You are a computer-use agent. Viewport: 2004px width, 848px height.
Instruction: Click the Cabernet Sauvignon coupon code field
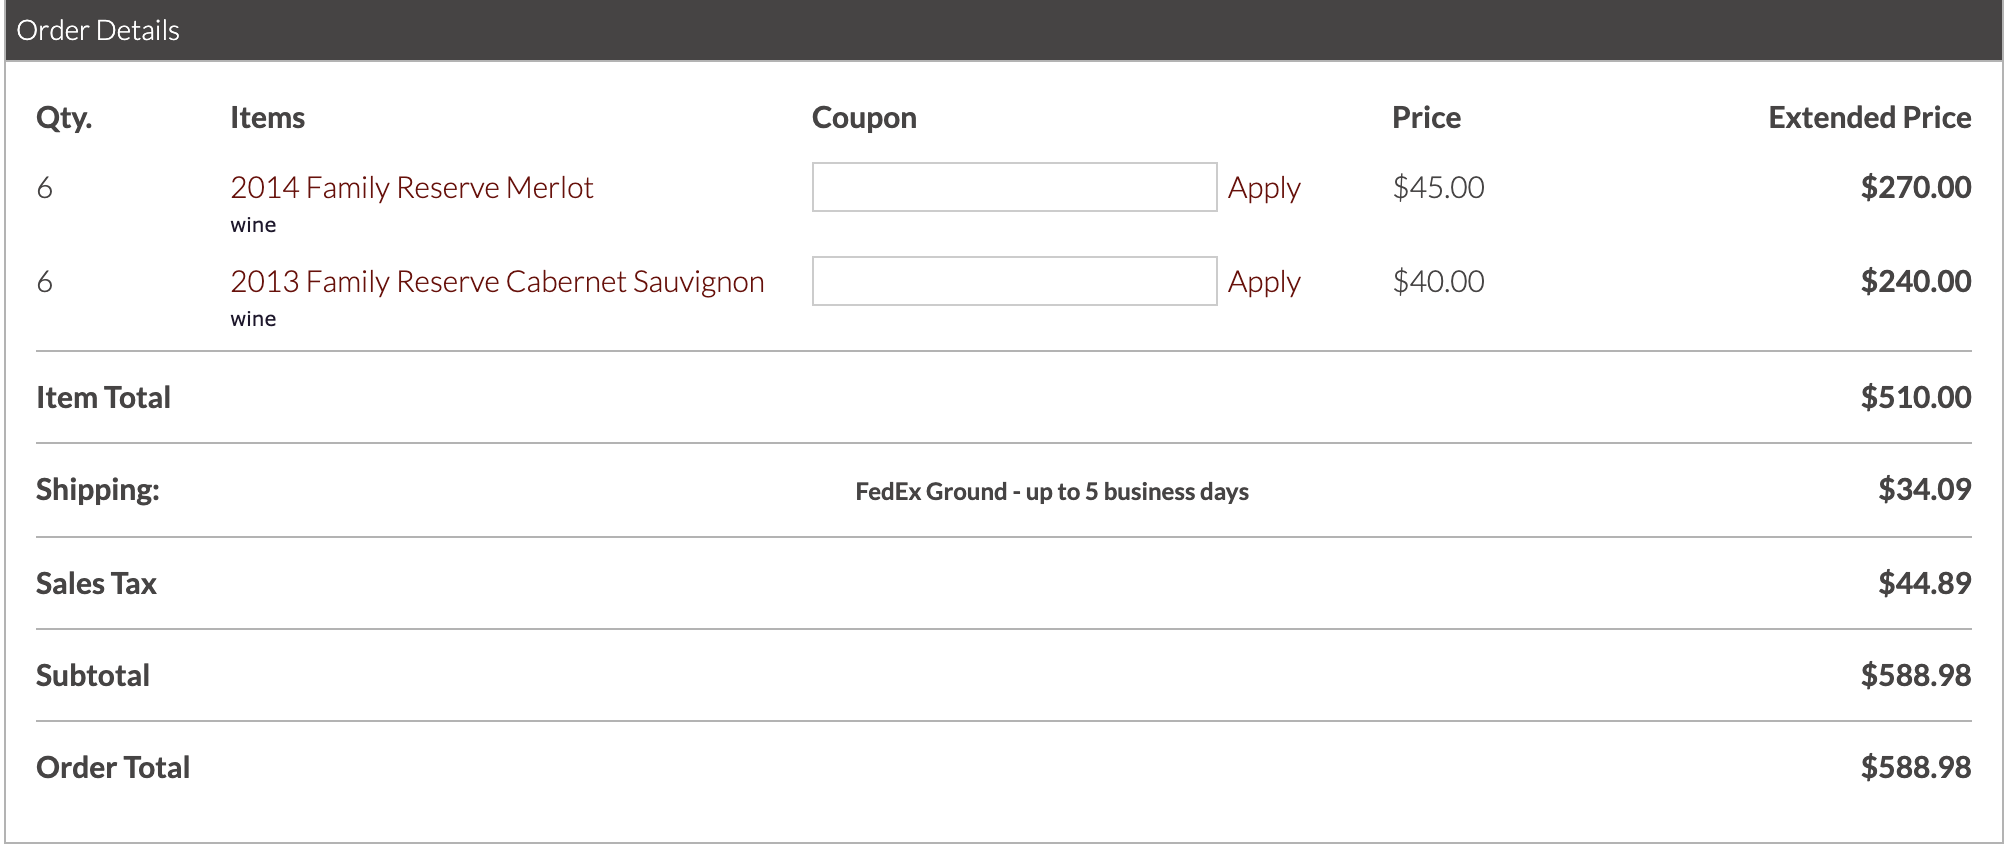(1014, 281)
